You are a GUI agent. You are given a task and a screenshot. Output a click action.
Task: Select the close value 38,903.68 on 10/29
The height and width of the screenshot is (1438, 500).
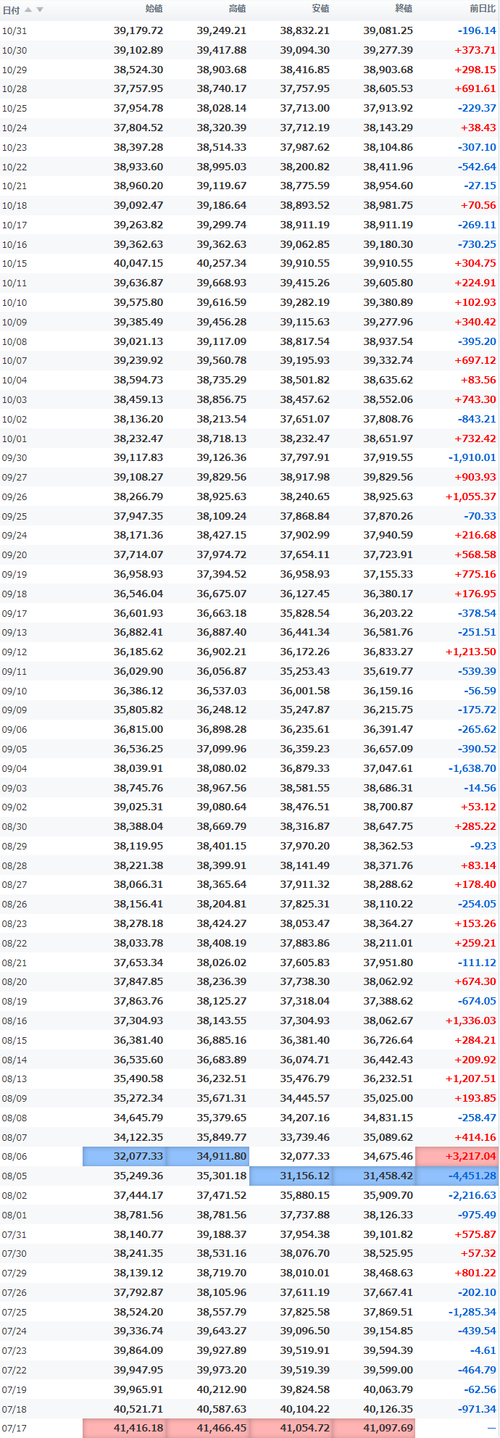388,69
